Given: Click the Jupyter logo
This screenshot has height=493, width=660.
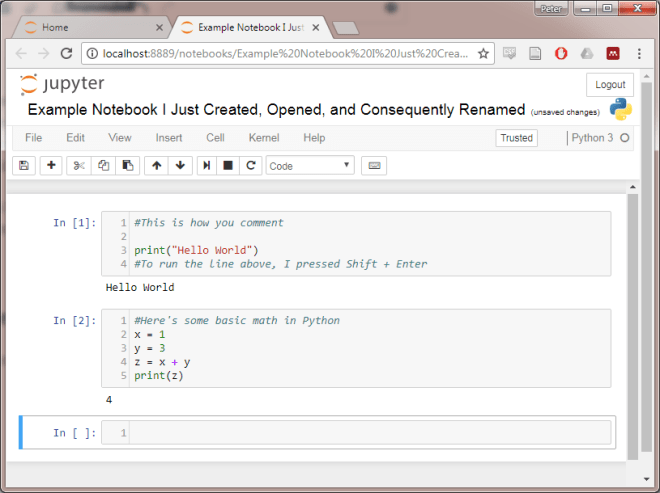Looking at the screenshot, I should pyautogui.click(x=62, y=84).
